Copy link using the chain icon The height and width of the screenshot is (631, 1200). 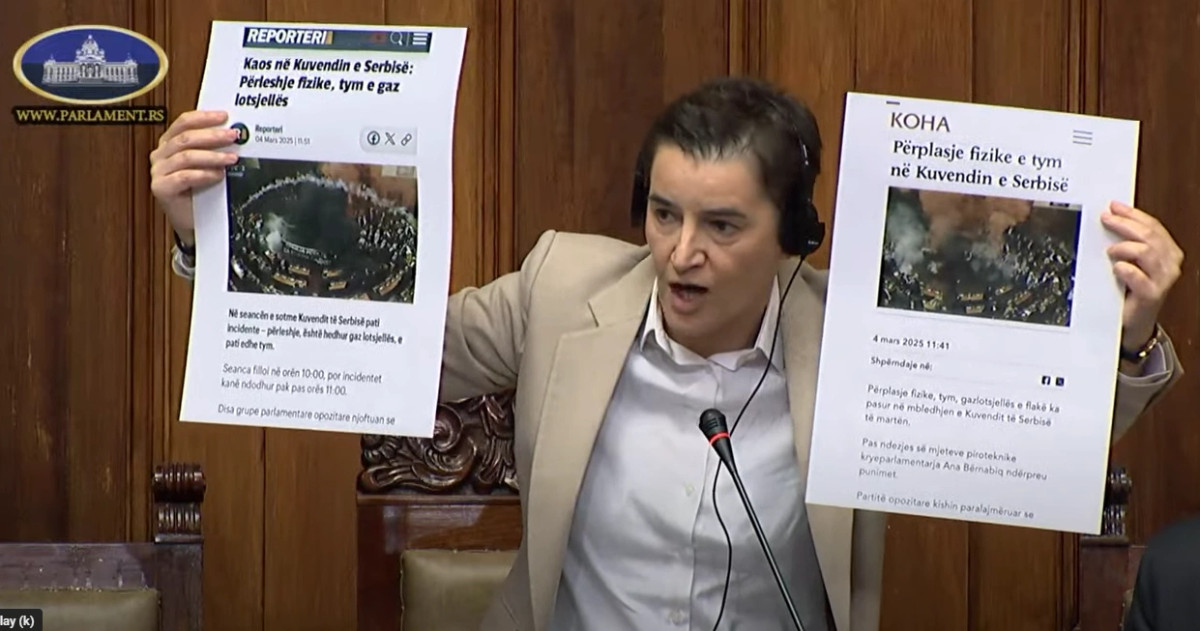pyautogui.click(x=407, y=140)
